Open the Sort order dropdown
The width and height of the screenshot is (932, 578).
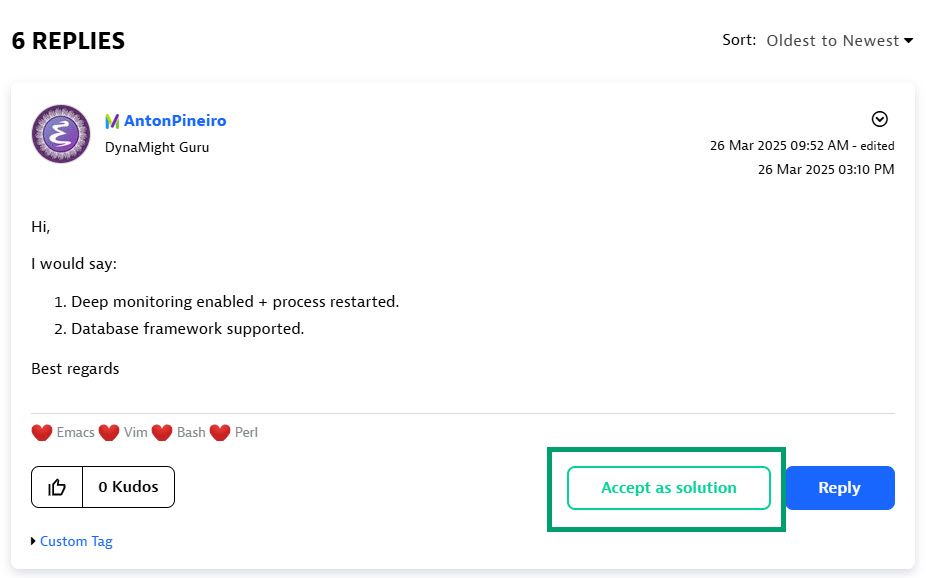point(839,41)
